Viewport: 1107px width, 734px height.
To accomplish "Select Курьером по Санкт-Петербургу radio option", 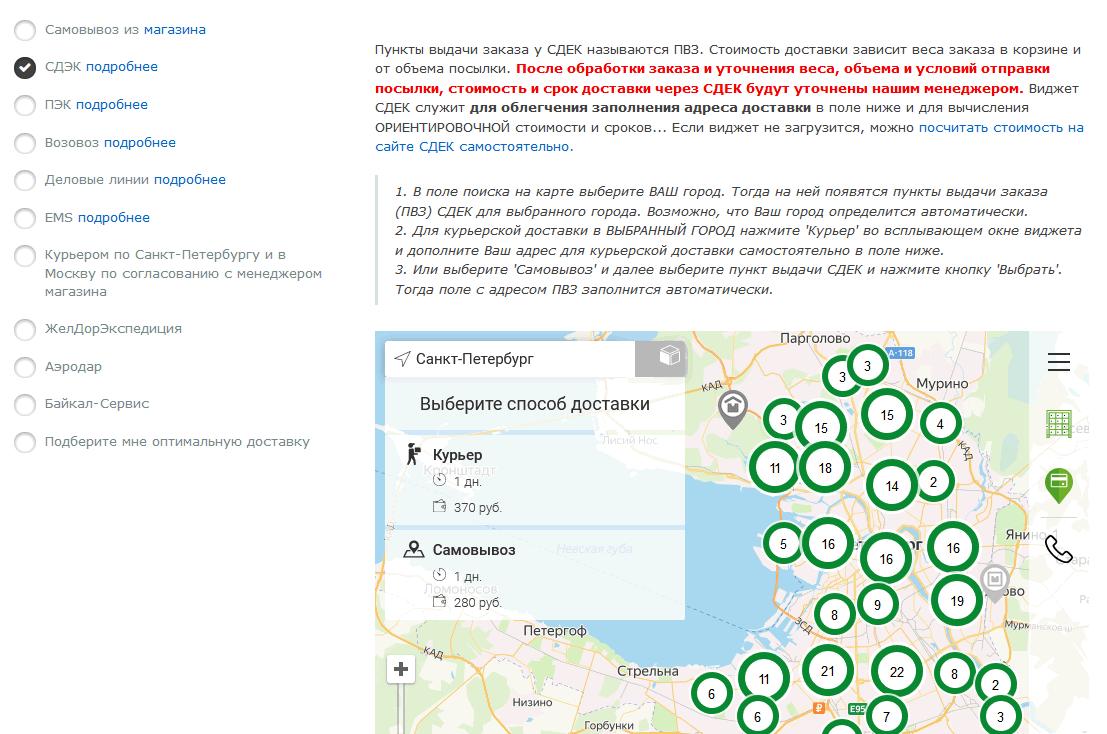I will pos(25,255).
